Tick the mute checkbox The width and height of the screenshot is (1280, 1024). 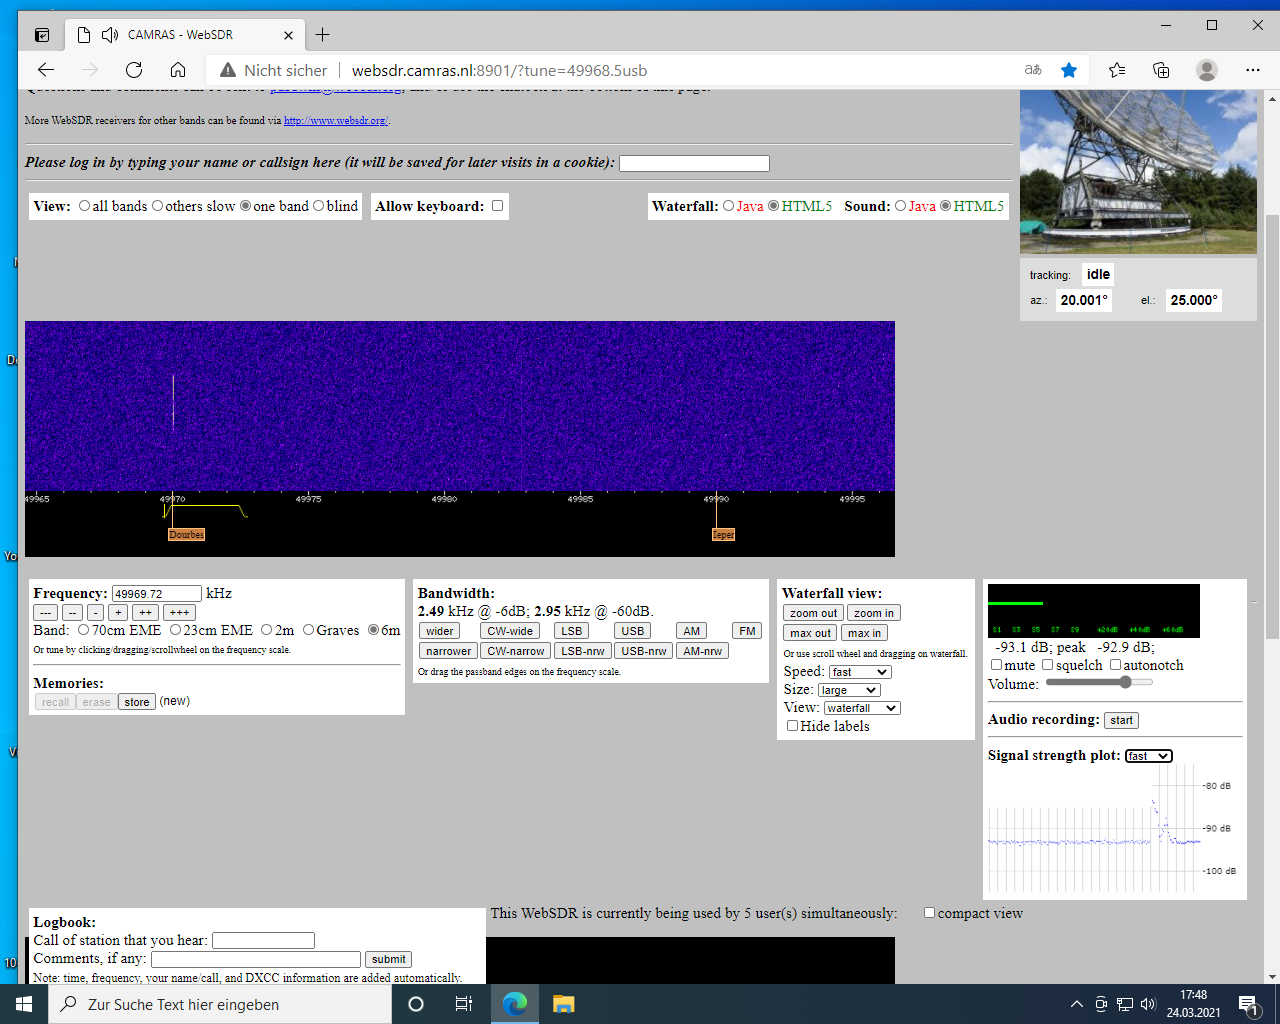tap(996, 664)
